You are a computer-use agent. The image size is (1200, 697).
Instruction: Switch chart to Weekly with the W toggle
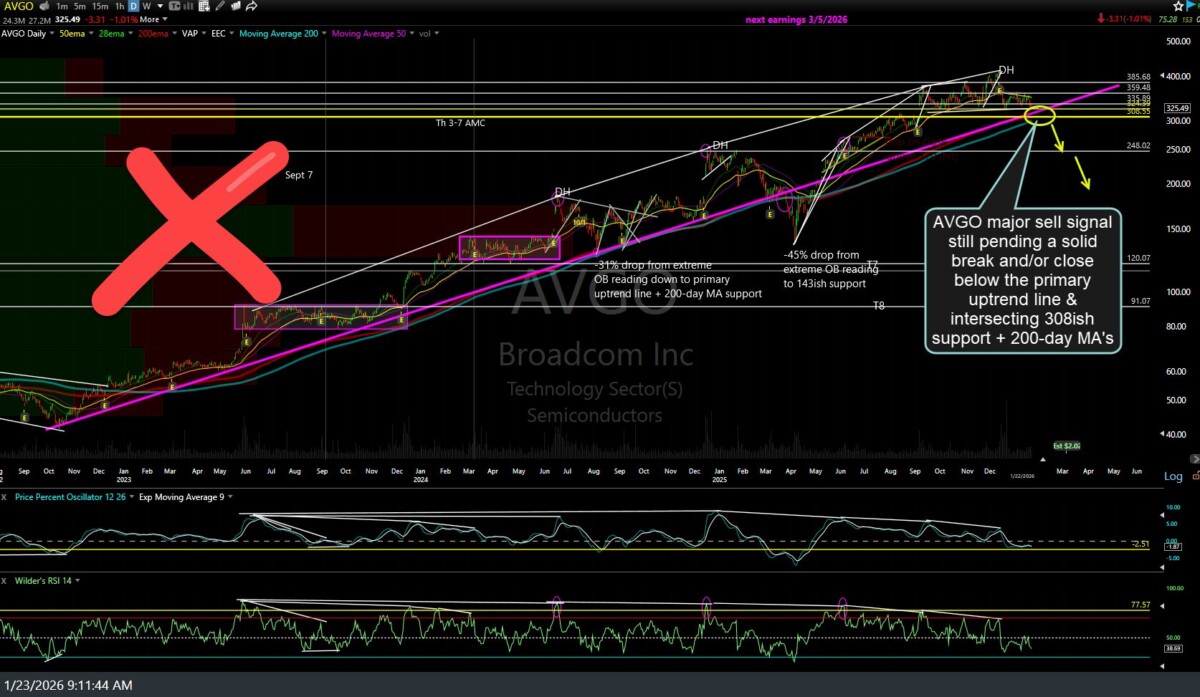pyautogui.click(x=146, y=5)
